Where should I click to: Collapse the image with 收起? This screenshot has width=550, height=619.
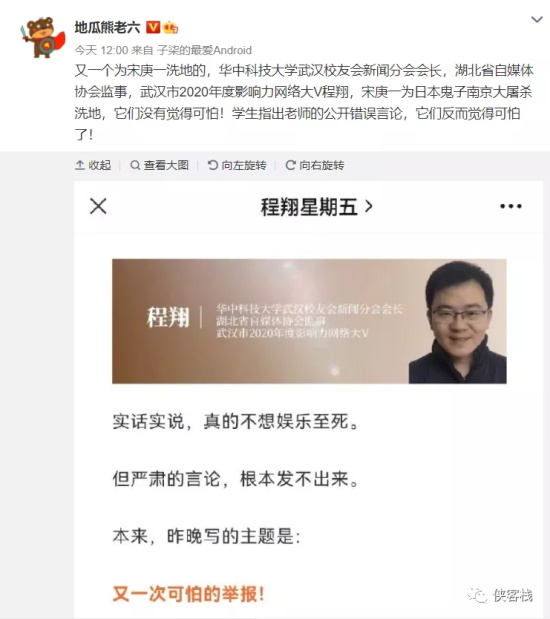click(93, 165)
